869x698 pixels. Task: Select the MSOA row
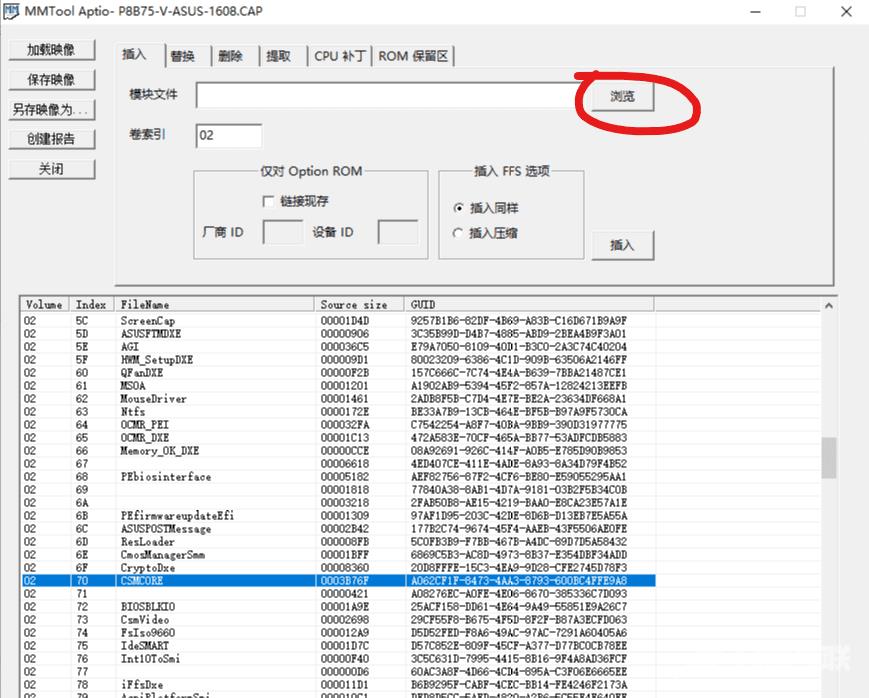coord(338,386)
